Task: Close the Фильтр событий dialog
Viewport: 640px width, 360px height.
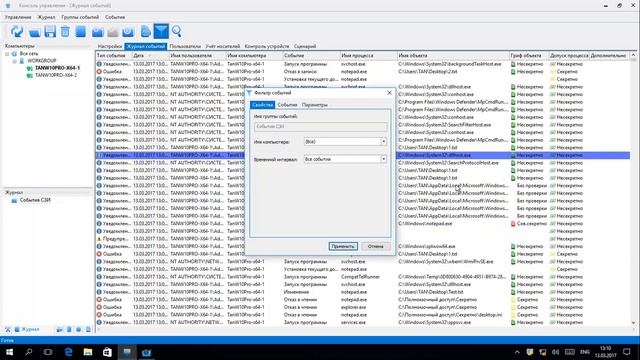Action: (x=389, y=93)
